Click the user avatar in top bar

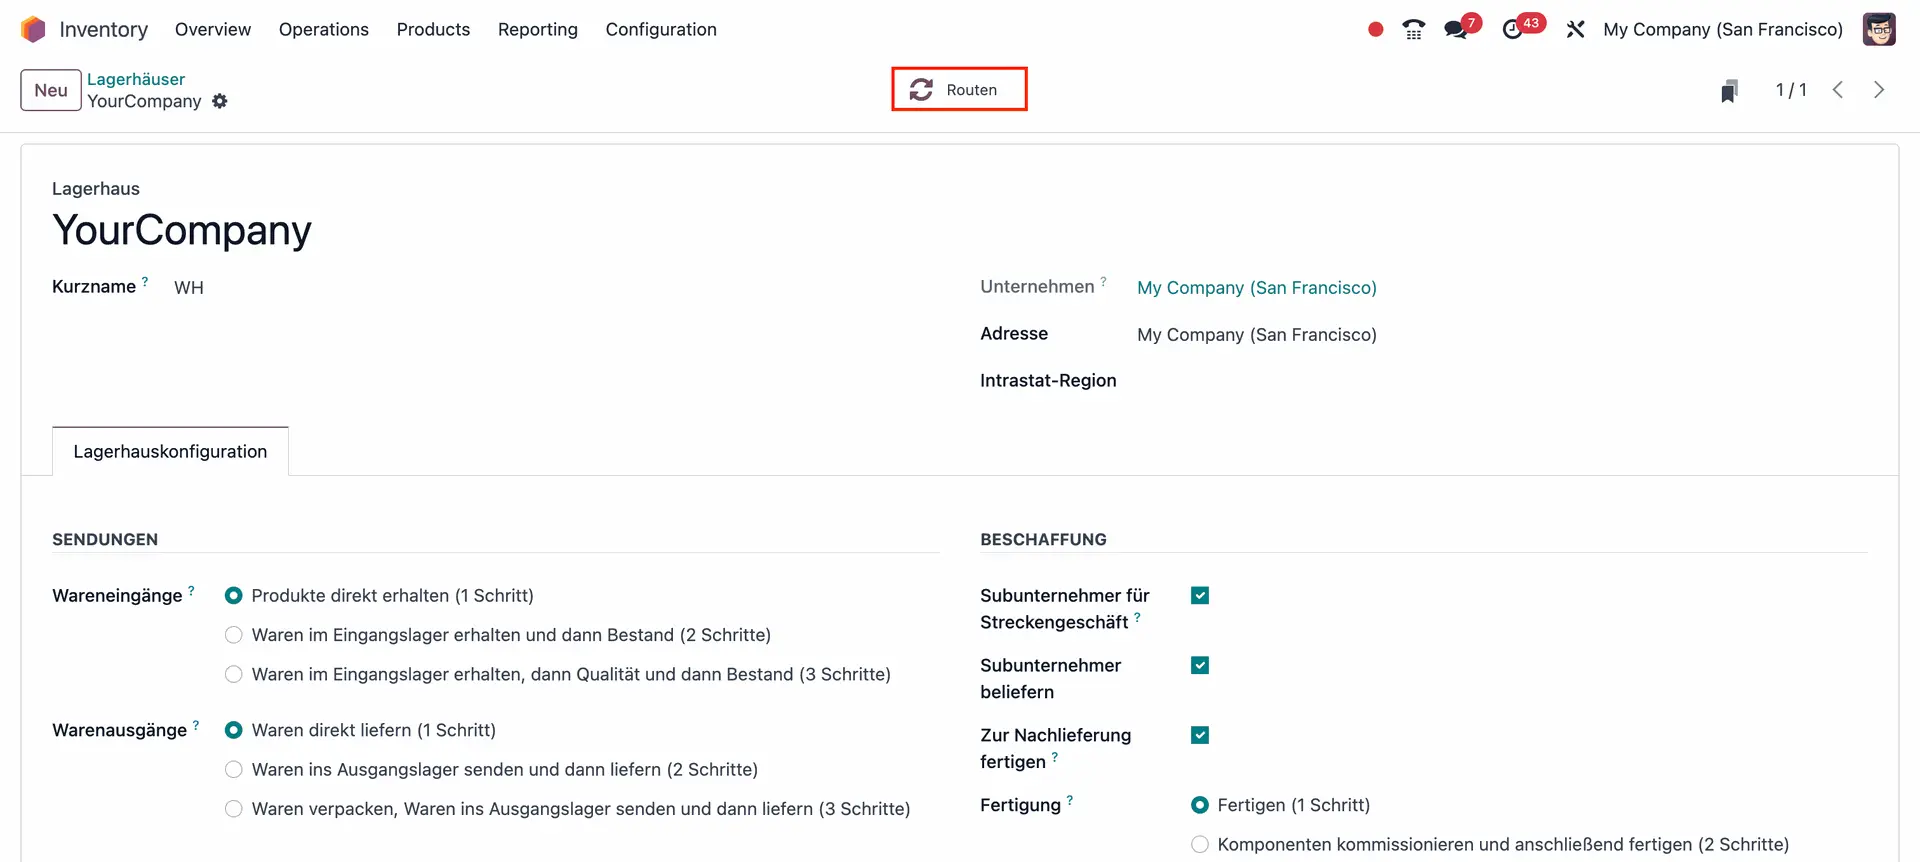(1878, 30)
